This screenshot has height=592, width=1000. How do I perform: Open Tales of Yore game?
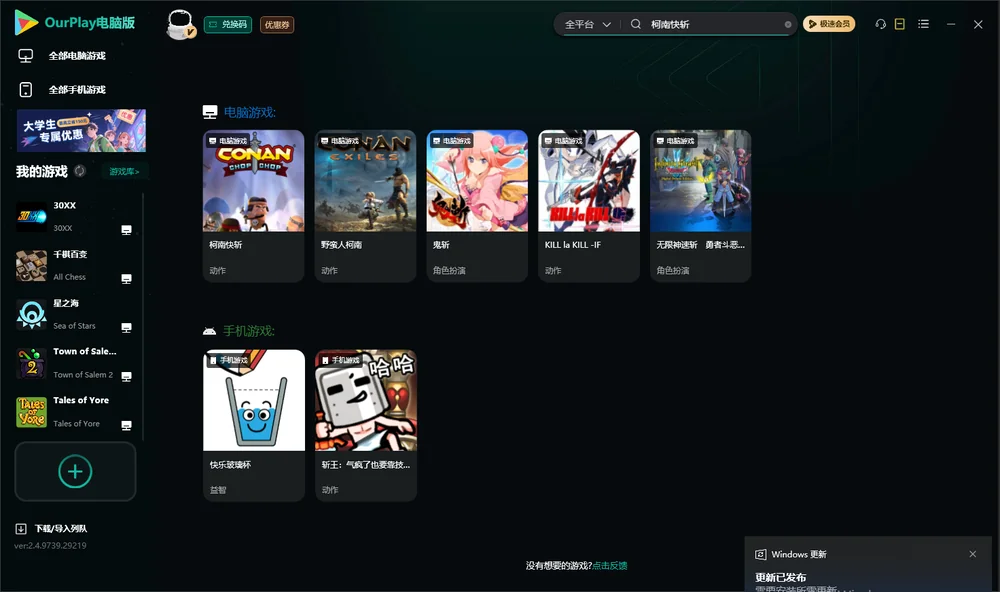(x=75, y=411)
